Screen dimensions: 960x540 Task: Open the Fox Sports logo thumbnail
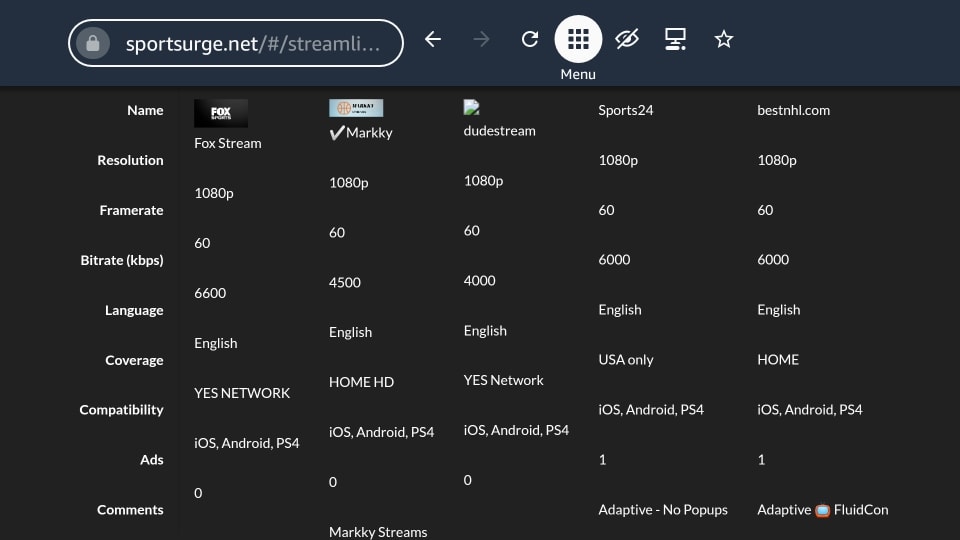[221, 113]
